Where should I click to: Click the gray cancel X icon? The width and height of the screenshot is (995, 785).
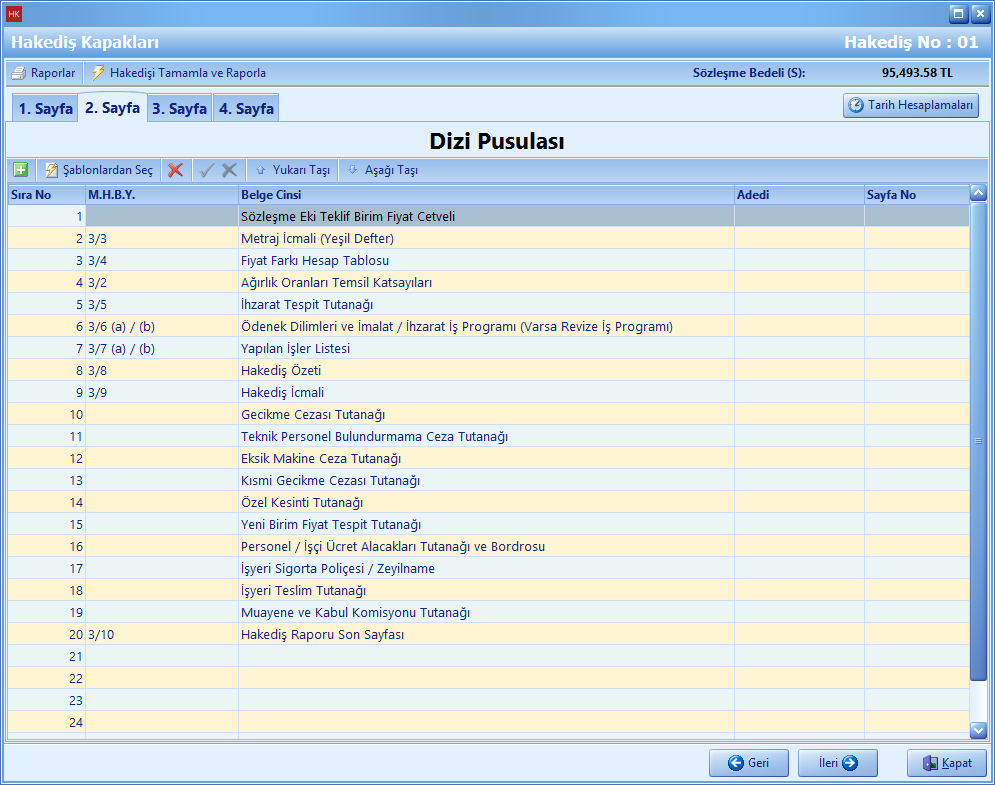coord(229,170)
